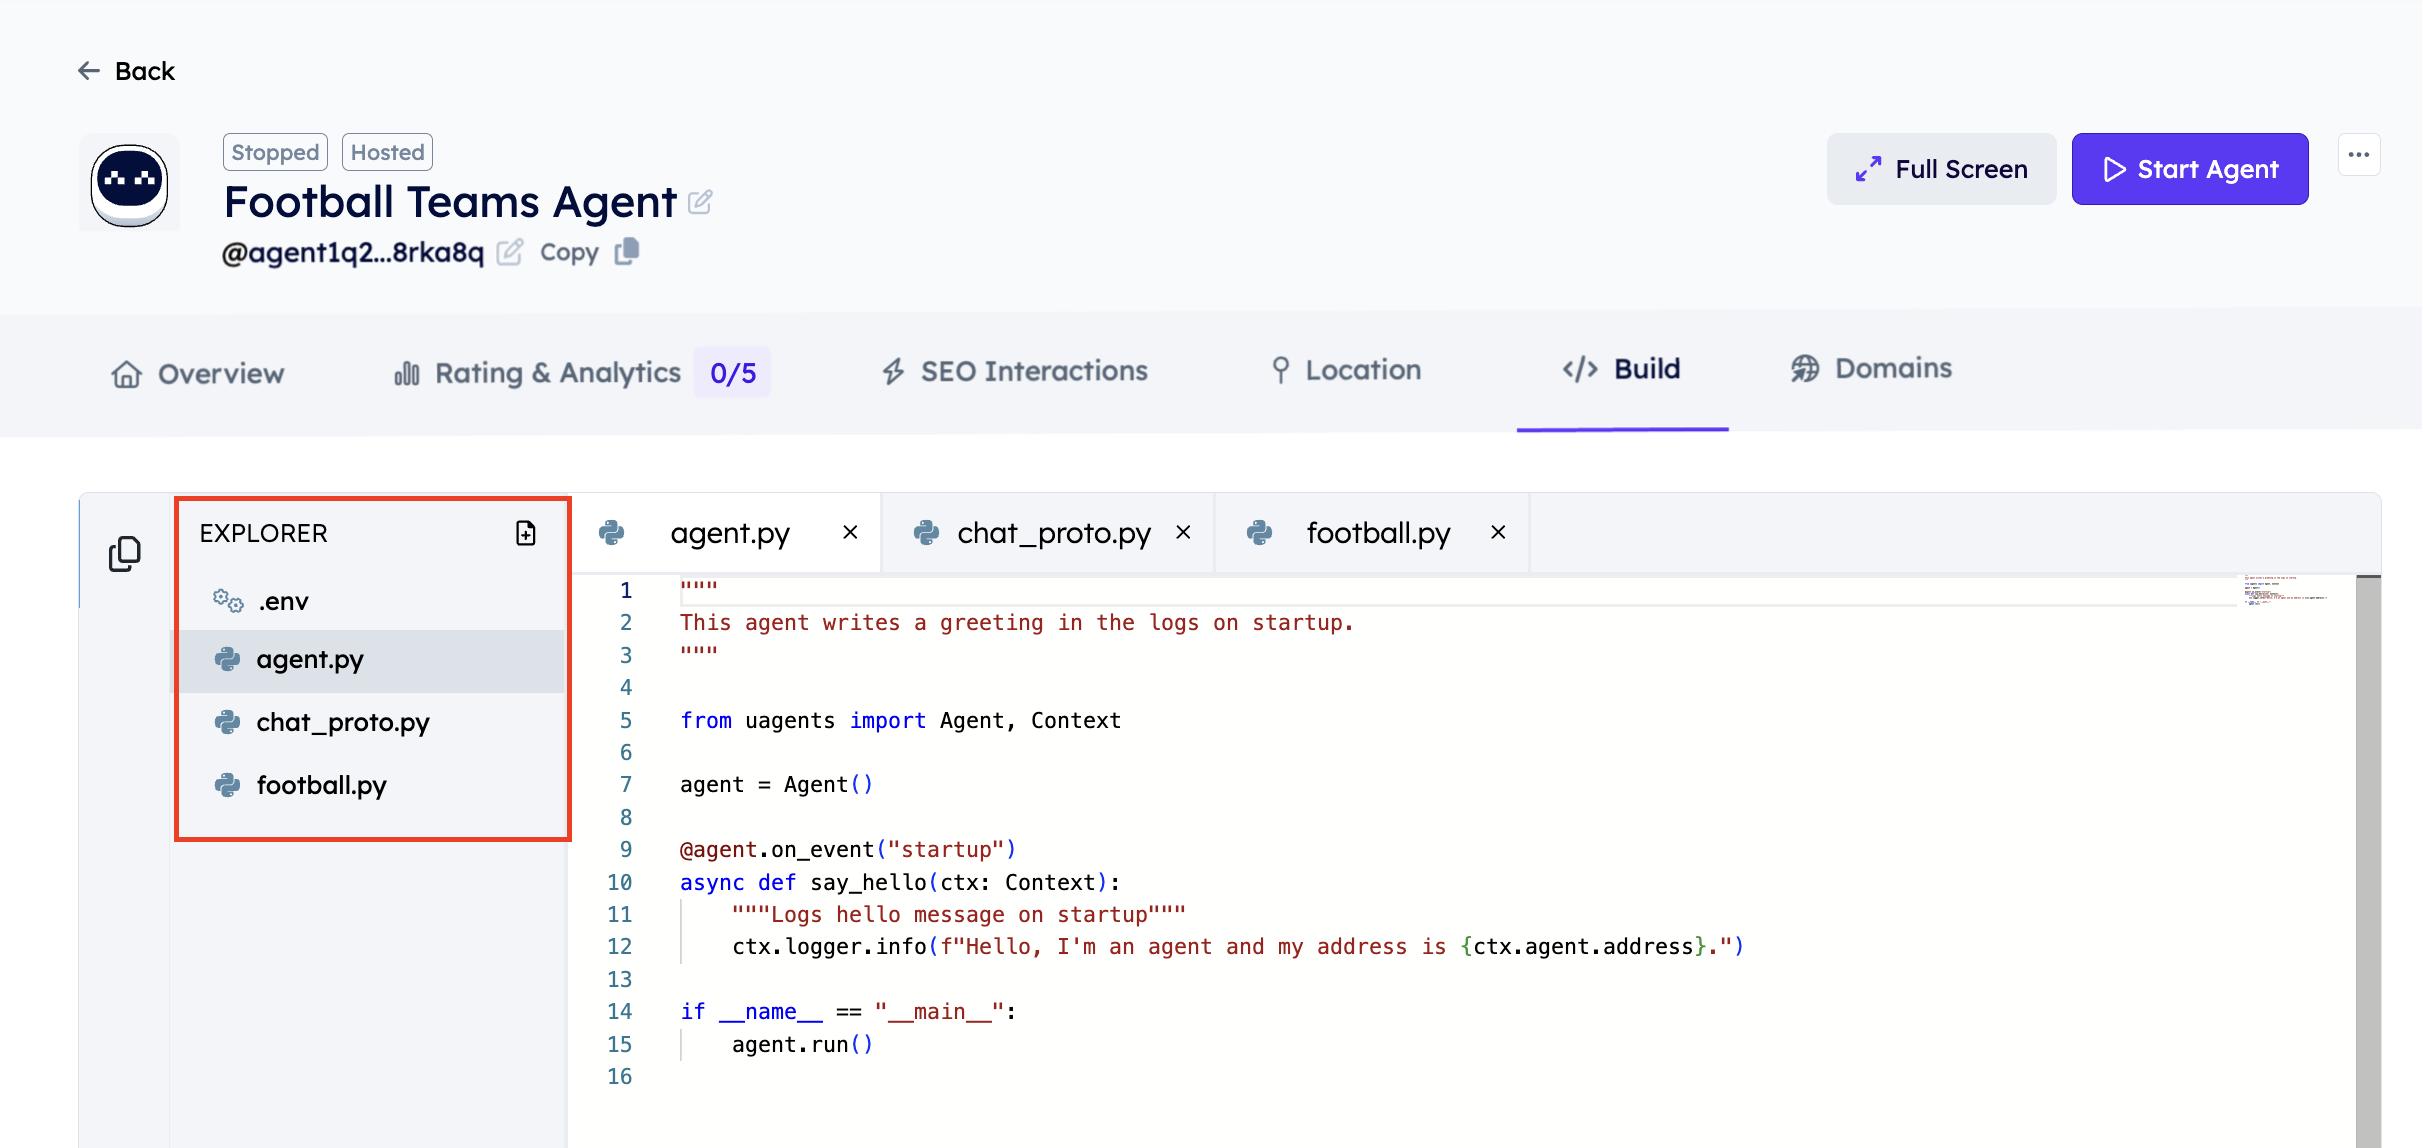Click the Hosted badge
The width and height of the screenshot is (2422, 1148).
[x=387, y=152]
